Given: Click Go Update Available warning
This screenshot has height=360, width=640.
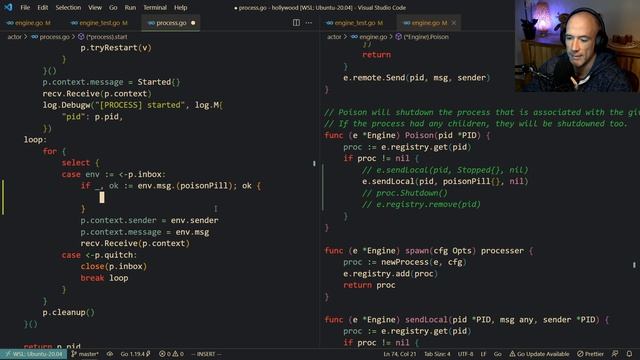Looking at the screenshot, I should click(539, 354).
